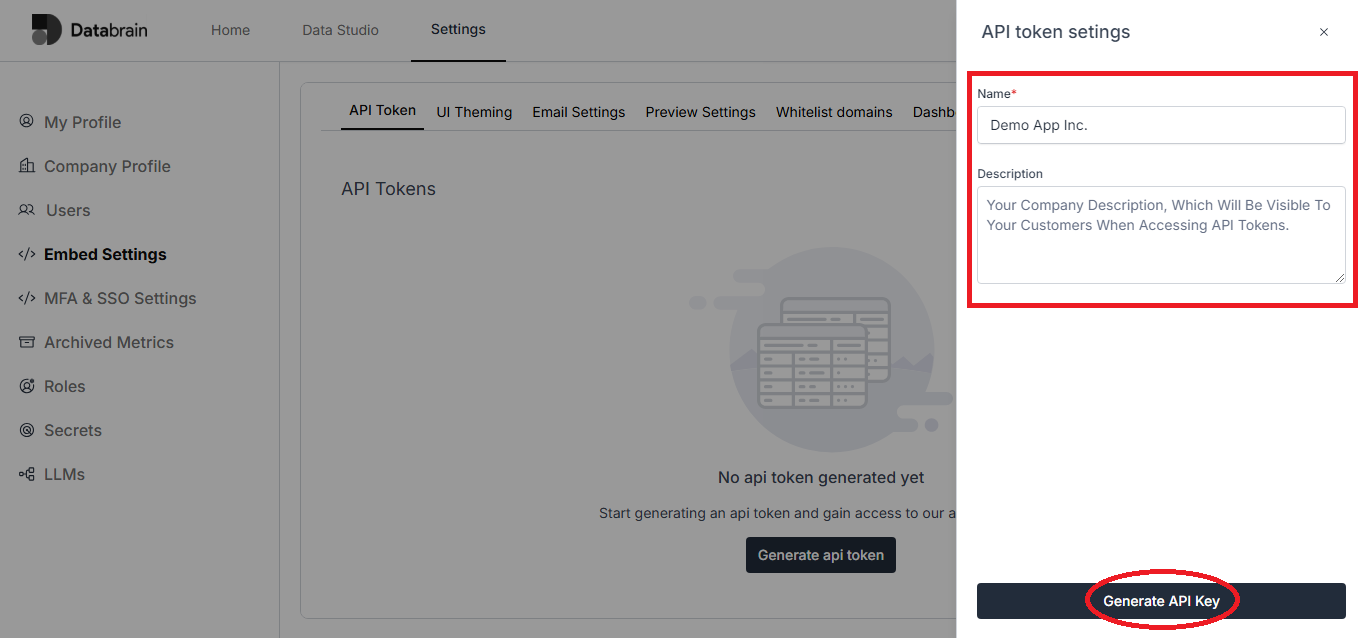
Task: Click the Users people icon
Action: (26, 209)
